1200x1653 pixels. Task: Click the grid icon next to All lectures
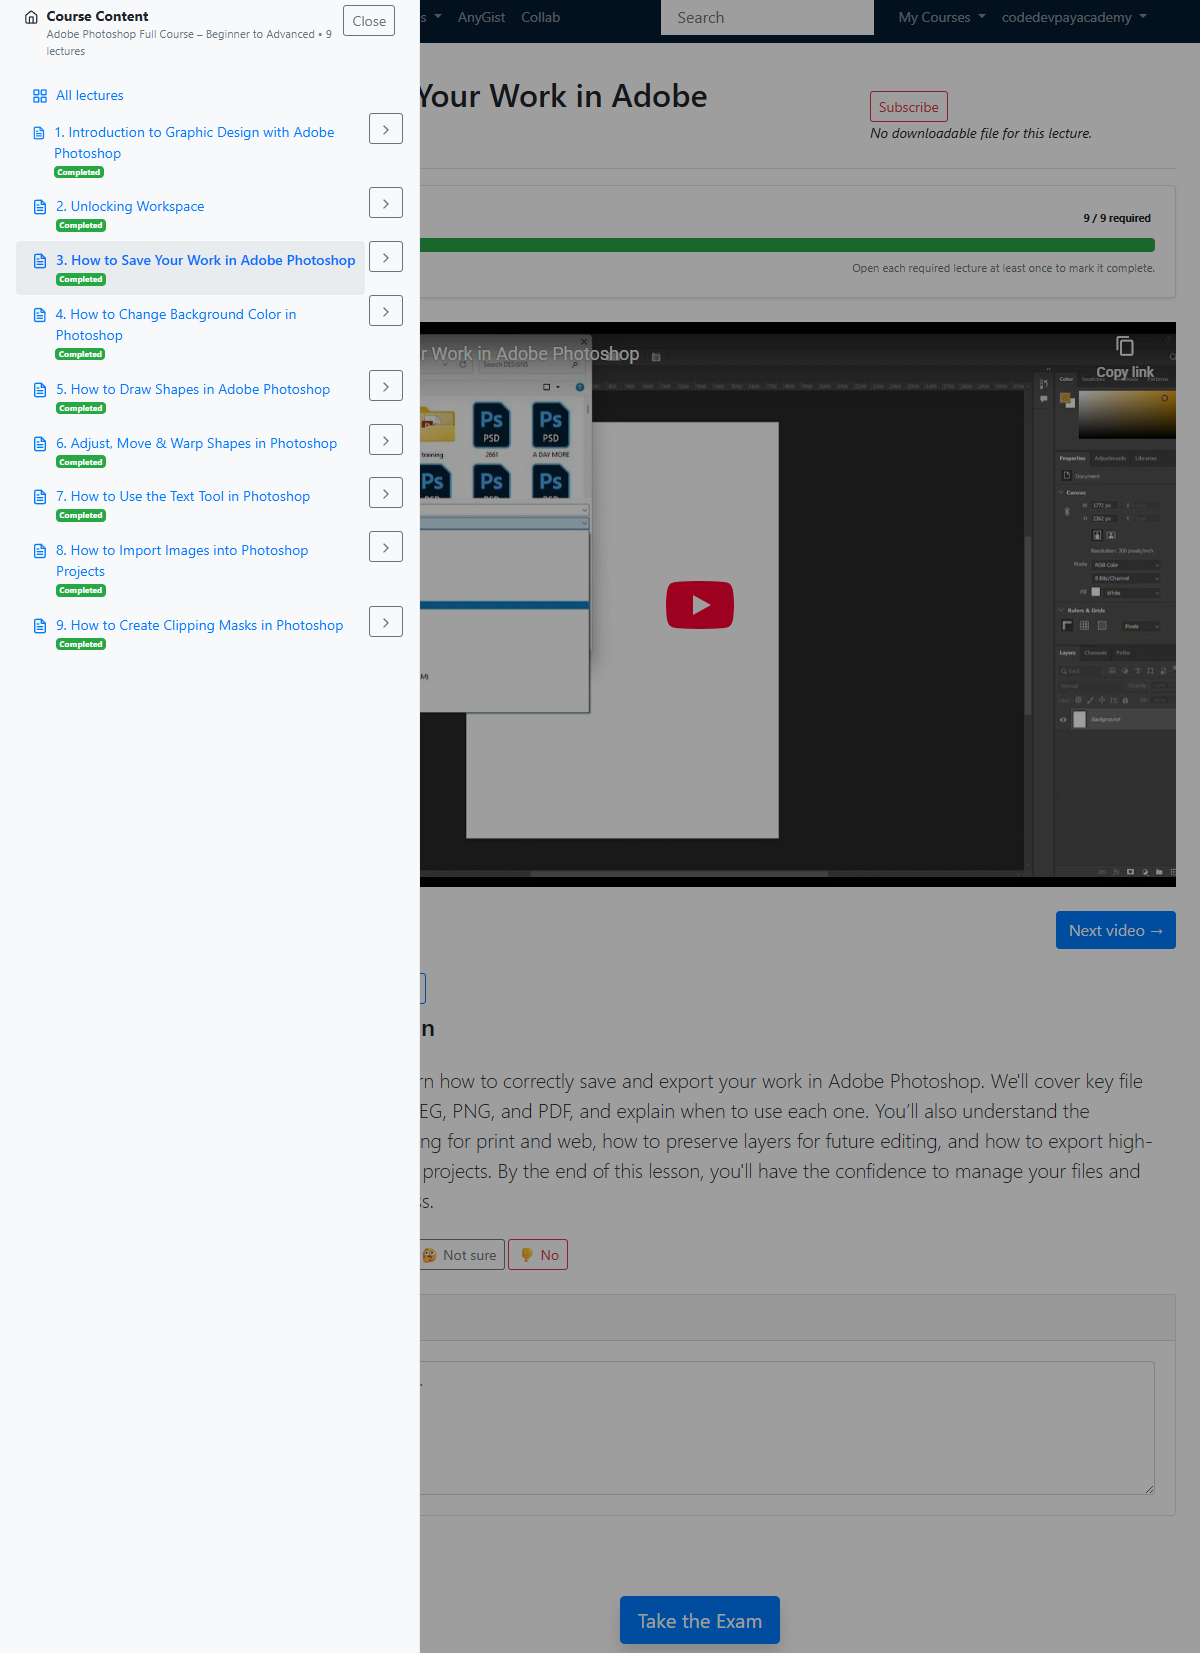pyautogui.click(x=40, y=96)
